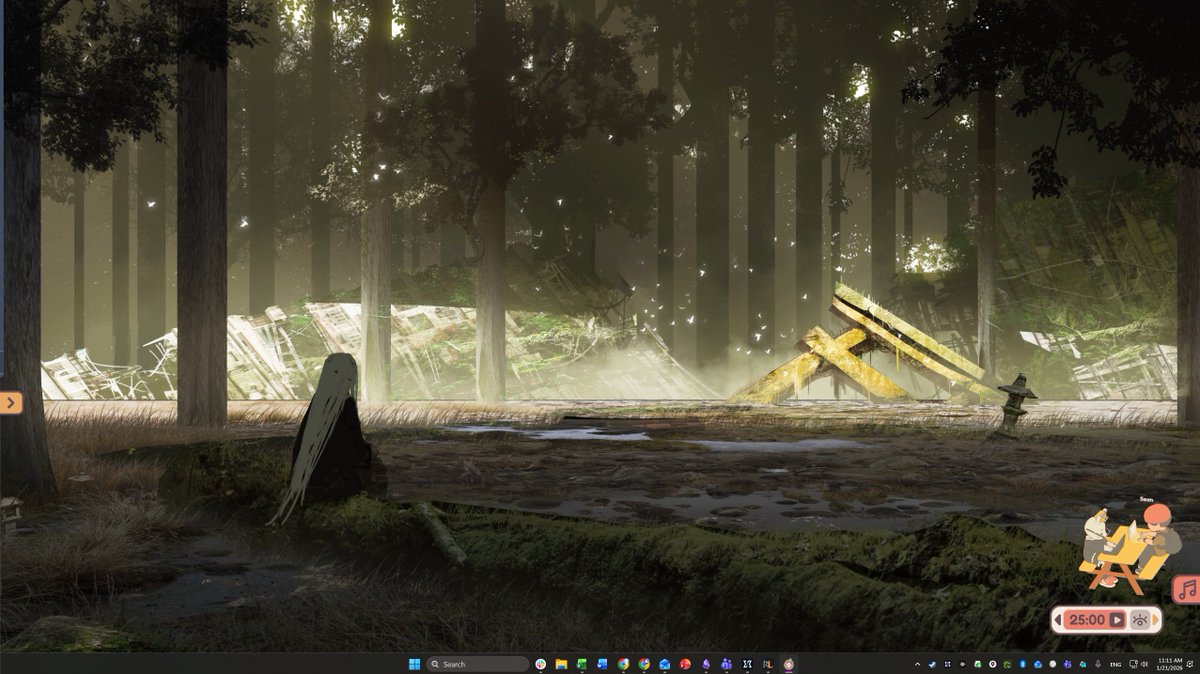Click the 25:00 timer display

coord(1087,620)
